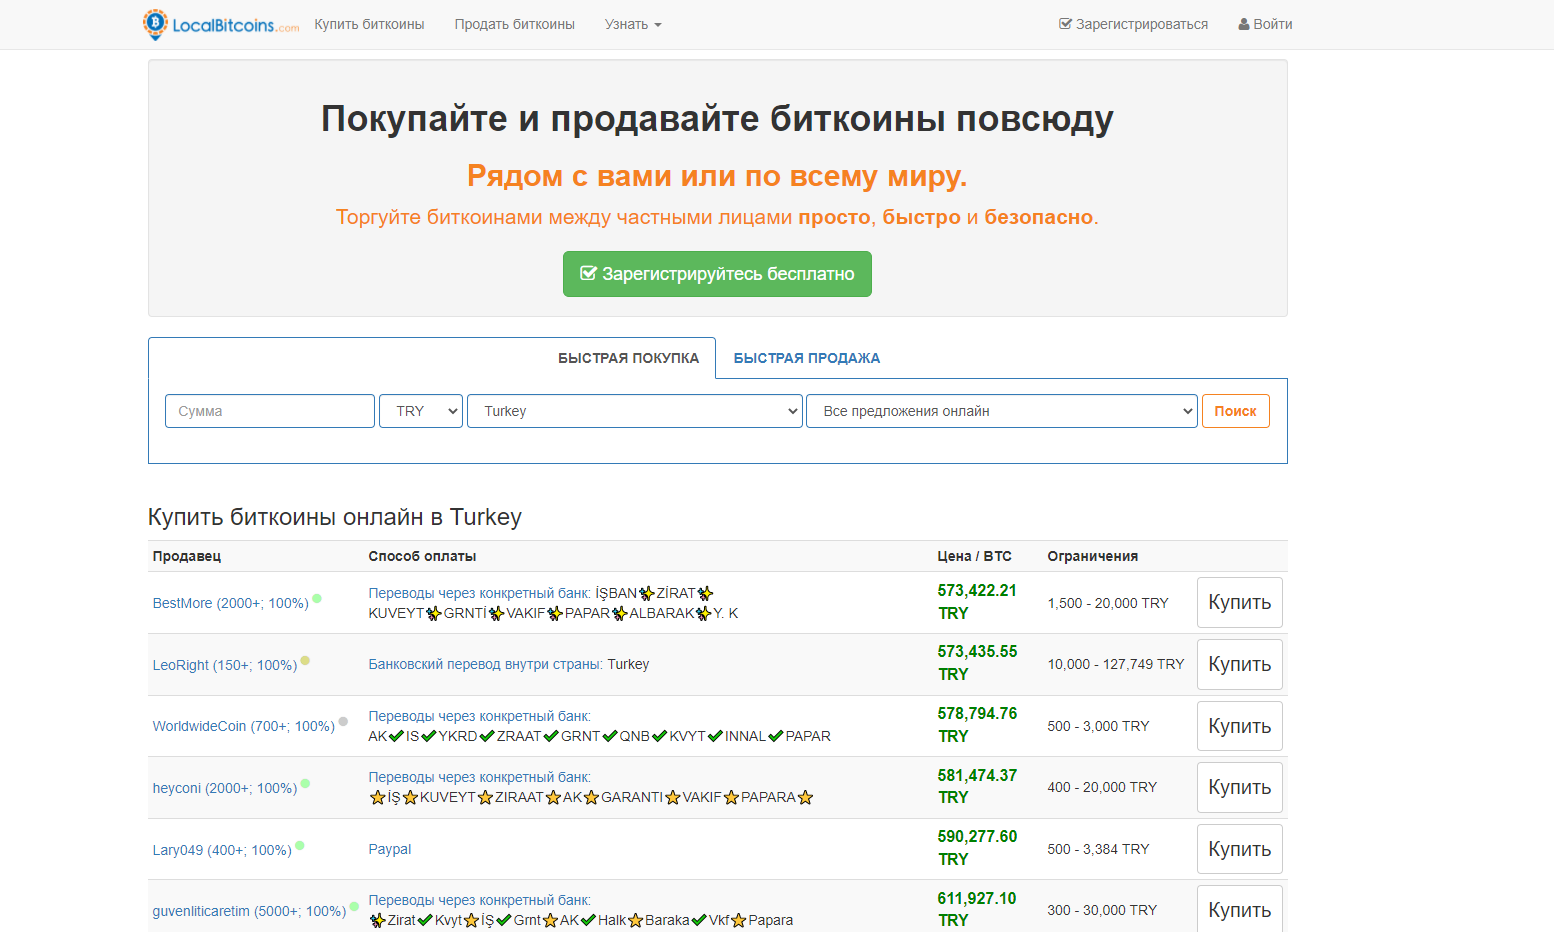Click the Цена / BTC column header
The image size is (1554, 942).
pyautogui.click(x=974, y=556)
